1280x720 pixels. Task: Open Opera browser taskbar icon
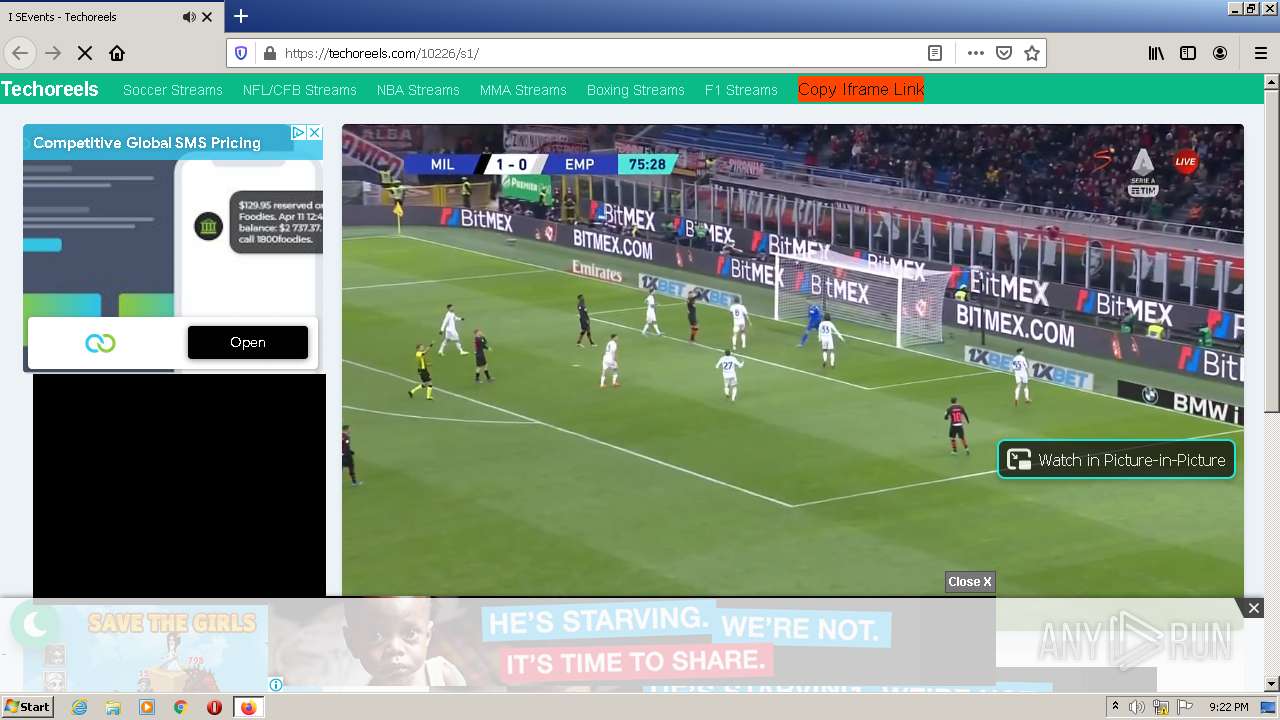214,707
